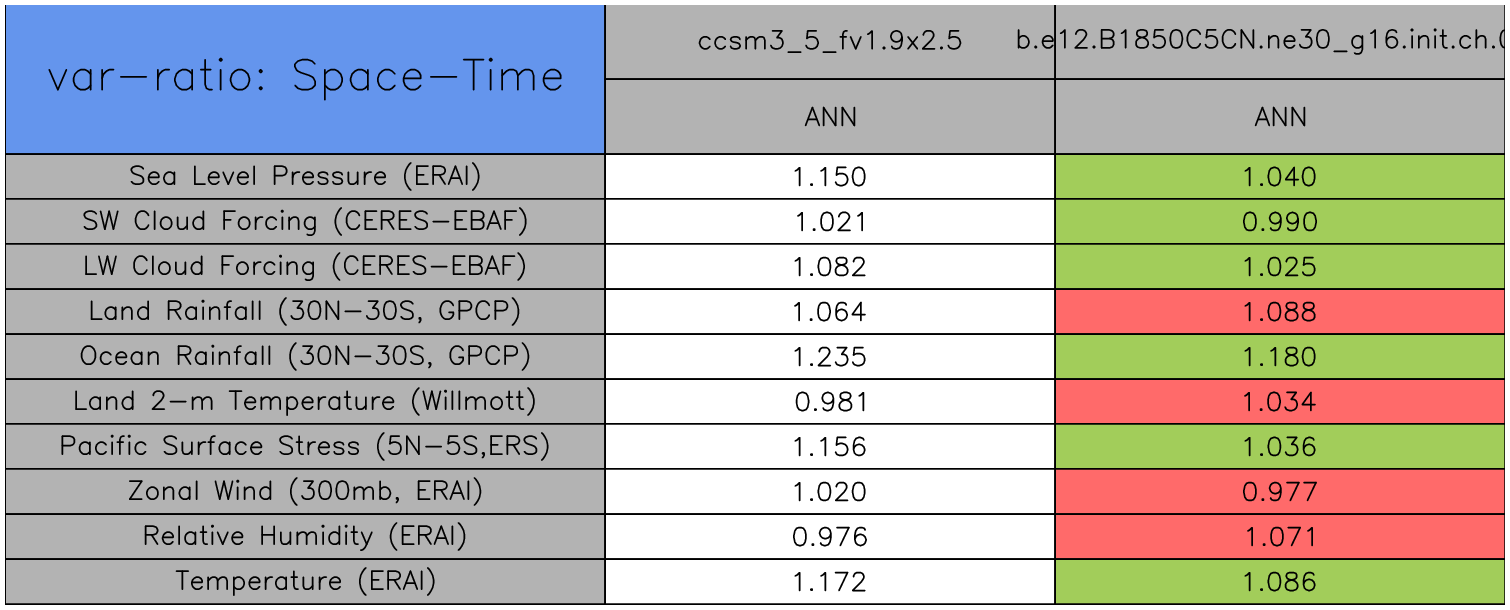Screen dimensions: 1510x610
Task: Open the LW Cloud Forcing (CERES-EBAF) row
Action: coord(305,266)
